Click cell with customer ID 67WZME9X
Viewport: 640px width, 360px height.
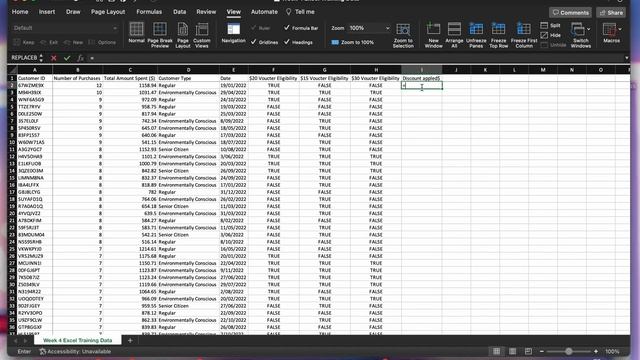tap(35, 85)
